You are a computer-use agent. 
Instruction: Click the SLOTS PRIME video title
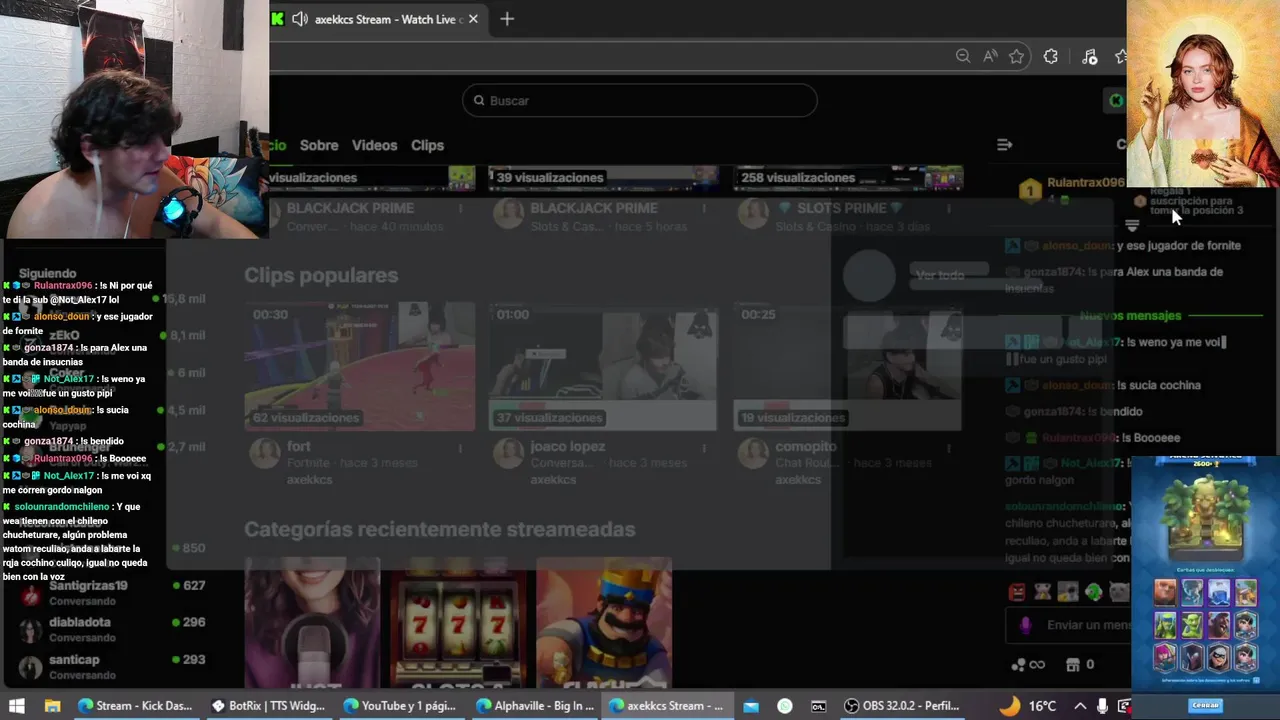(x=841, y=208)
